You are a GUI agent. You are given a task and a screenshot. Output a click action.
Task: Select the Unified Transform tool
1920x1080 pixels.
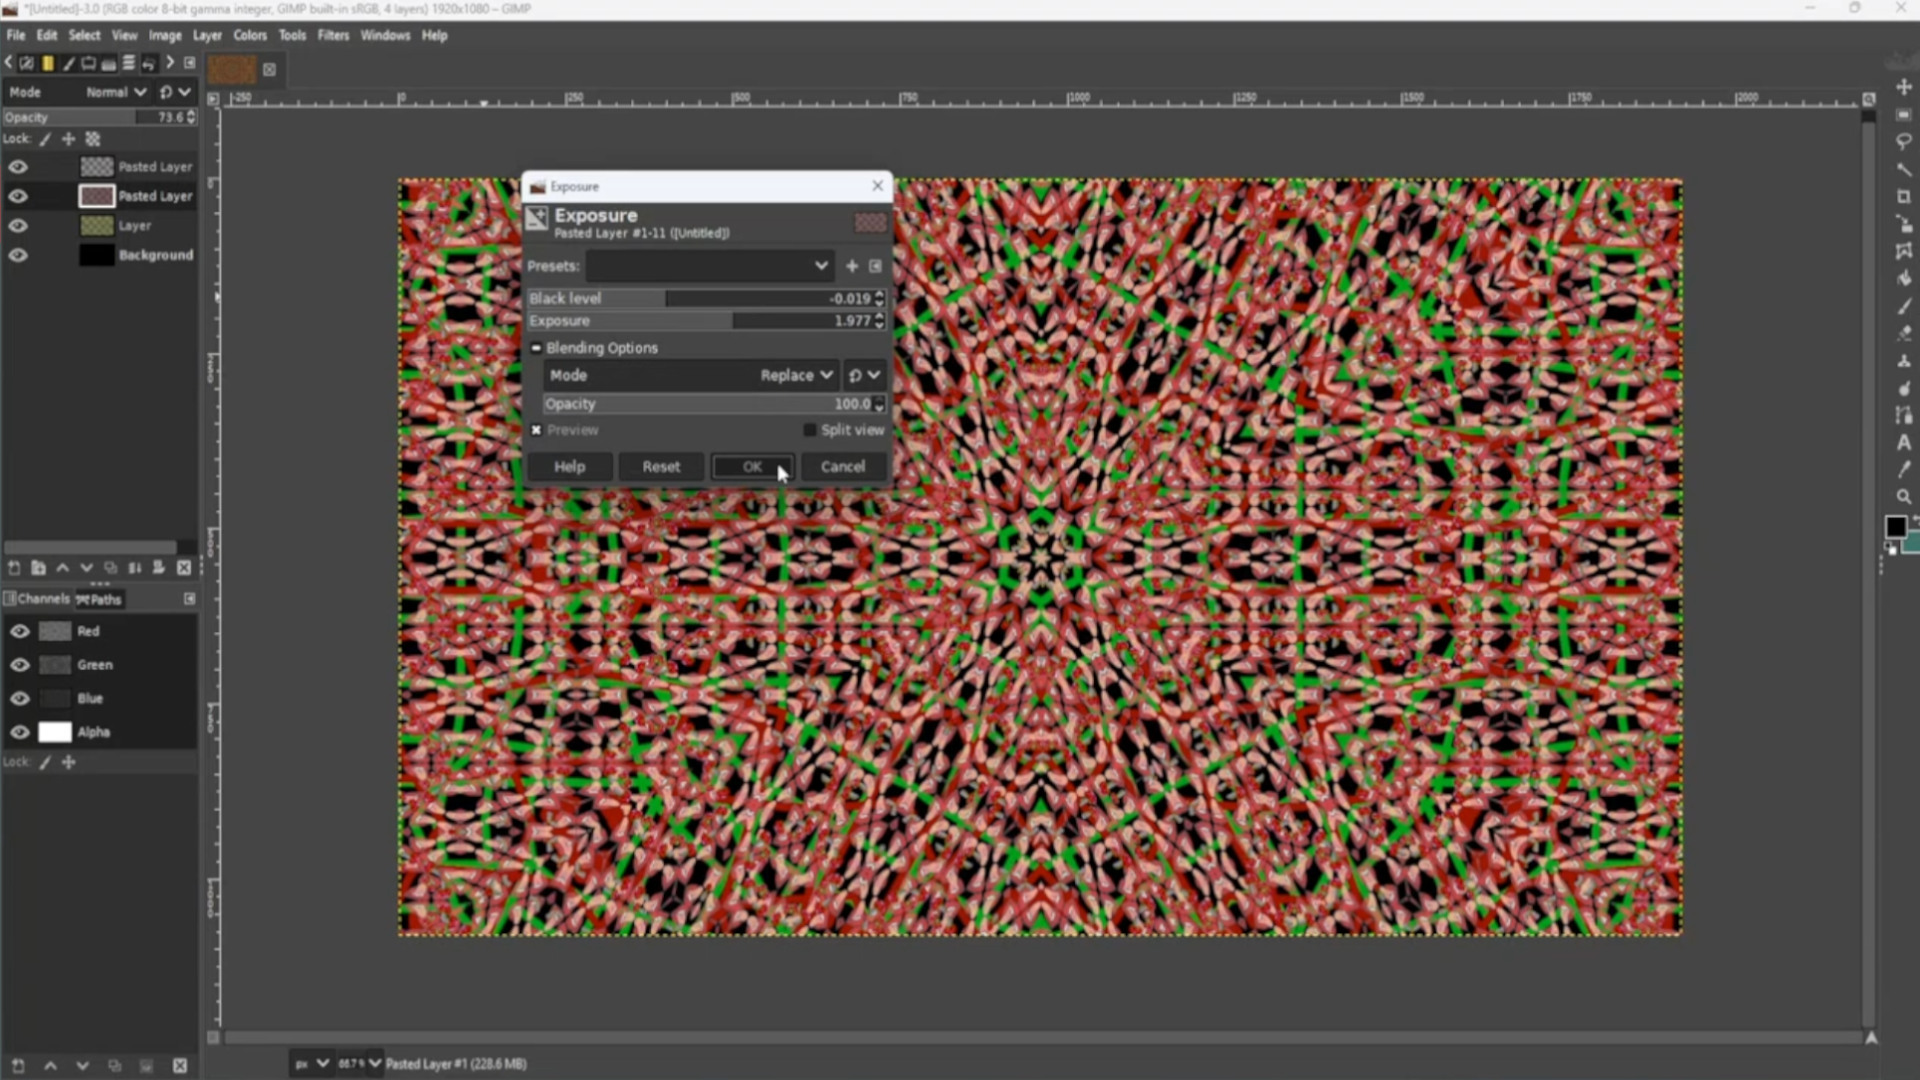coord(1903,225)
